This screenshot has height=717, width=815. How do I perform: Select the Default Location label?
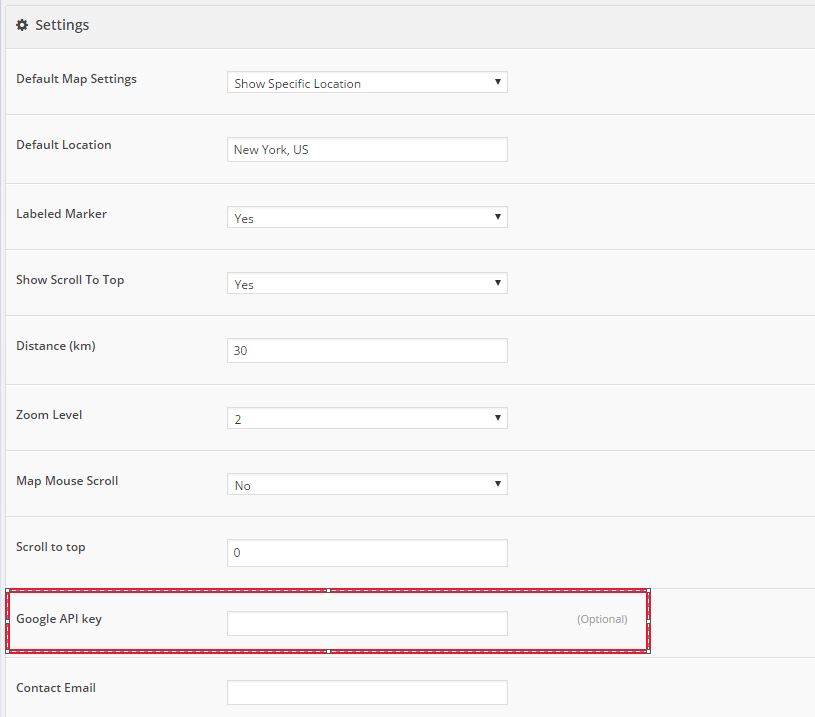[62, 143]
